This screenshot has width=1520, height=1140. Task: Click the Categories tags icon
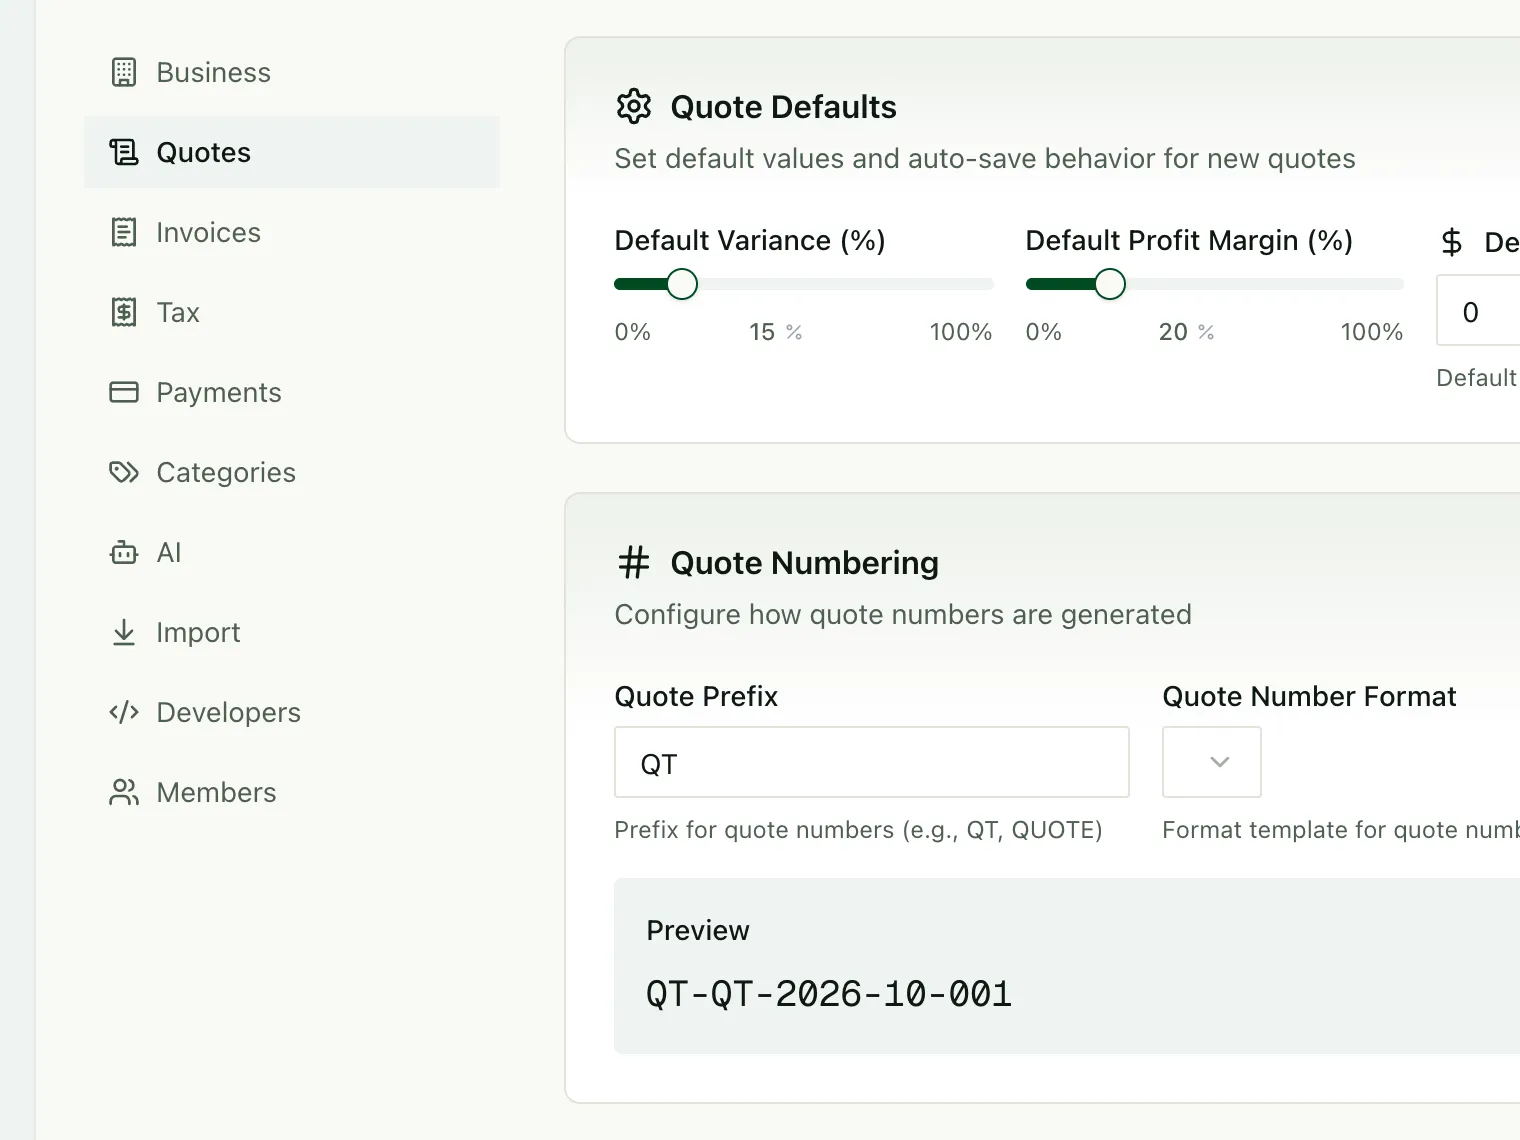[x=124, y=472]
